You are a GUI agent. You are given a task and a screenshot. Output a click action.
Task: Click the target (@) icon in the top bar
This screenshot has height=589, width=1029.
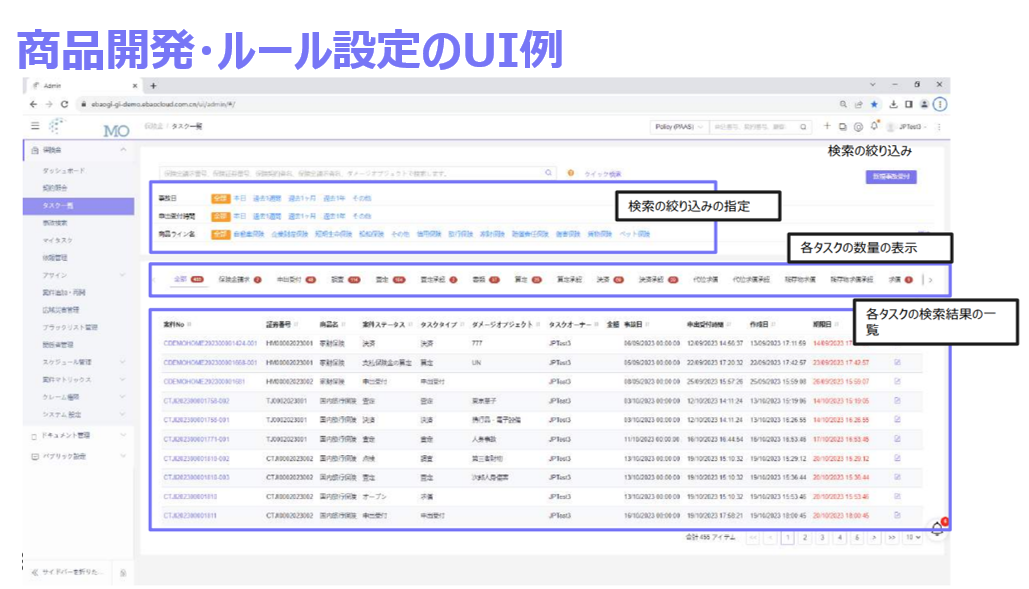point(858,126)
